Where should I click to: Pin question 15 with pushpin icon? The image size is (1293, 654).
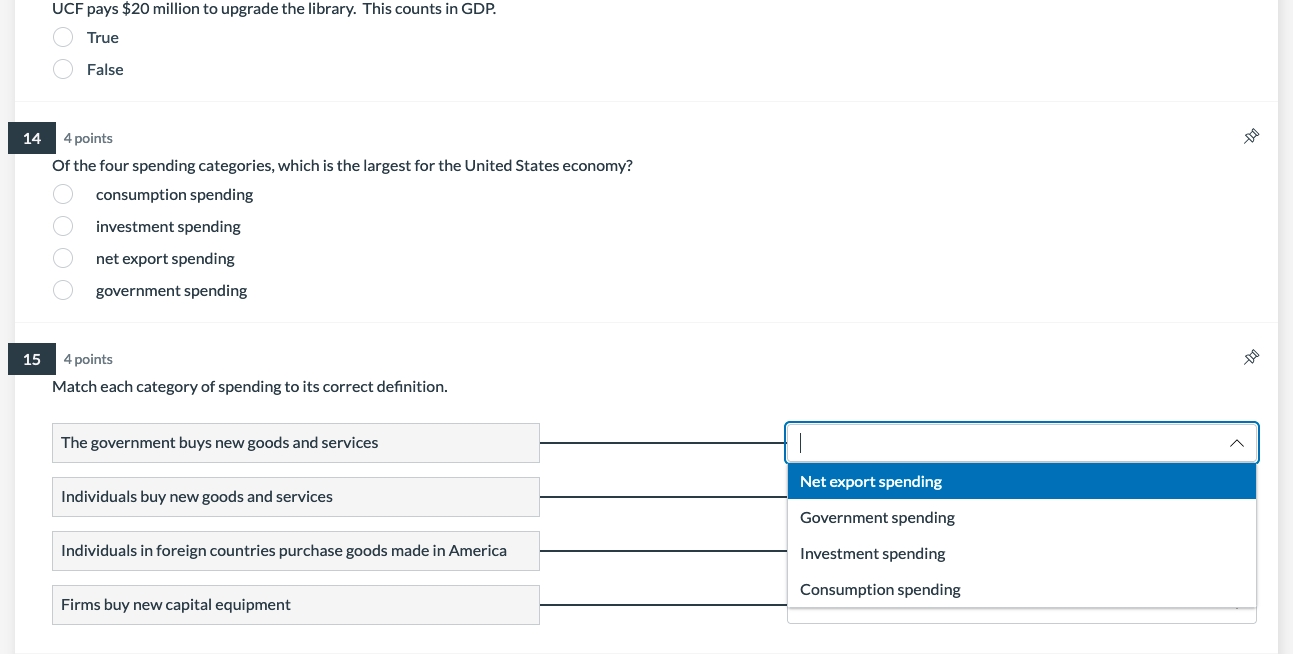(1250, 358)
